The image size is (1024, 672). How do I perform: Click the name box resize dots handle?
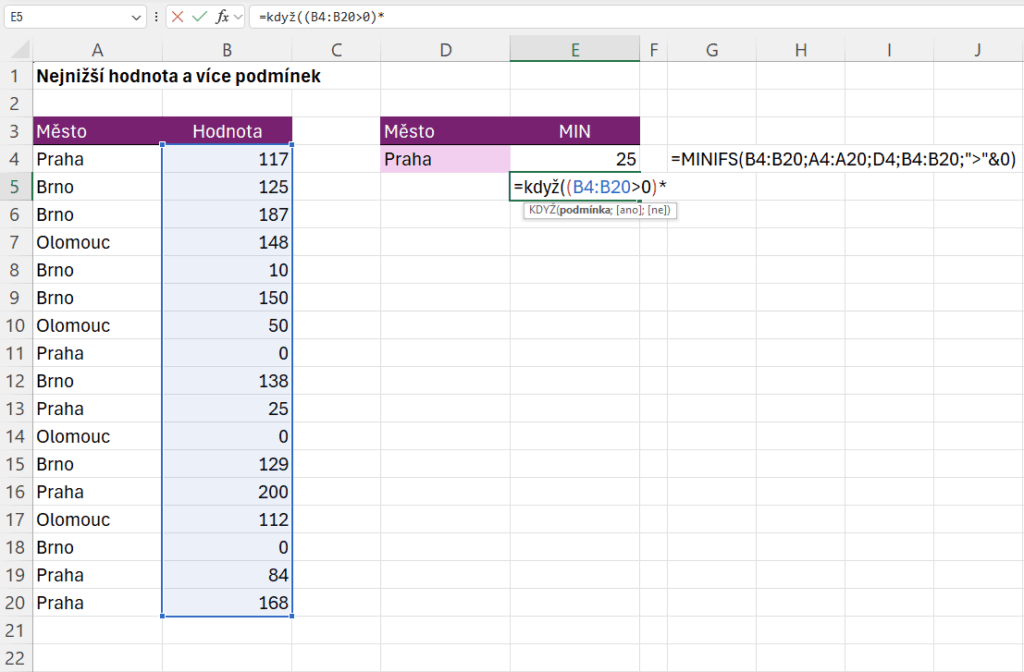coord(156,17)
